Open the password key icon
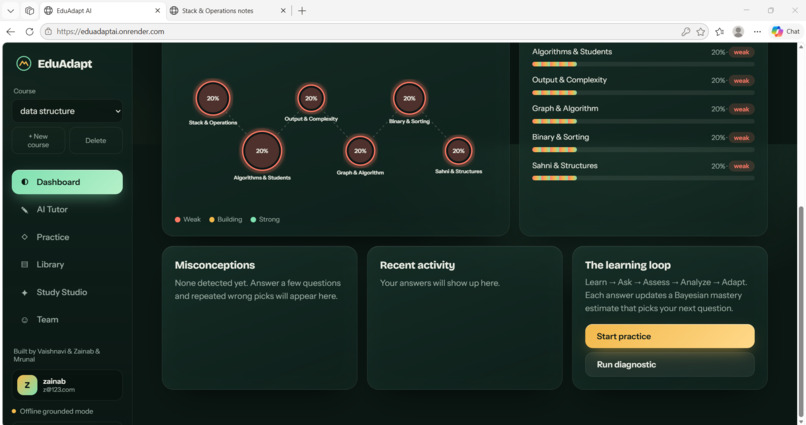 (x=685, y=31)
